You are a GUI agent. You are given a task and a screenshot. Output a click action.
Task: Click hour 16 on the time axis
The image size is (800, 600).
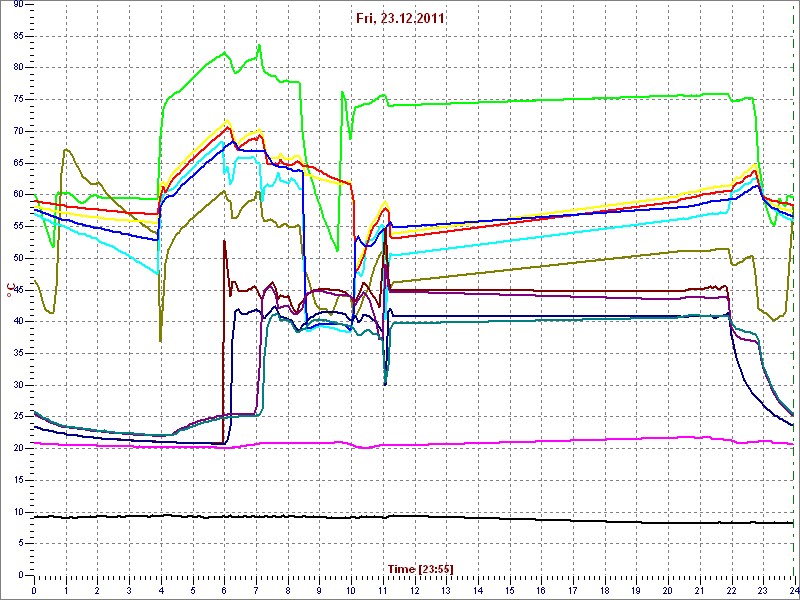(x=542, y=589)
